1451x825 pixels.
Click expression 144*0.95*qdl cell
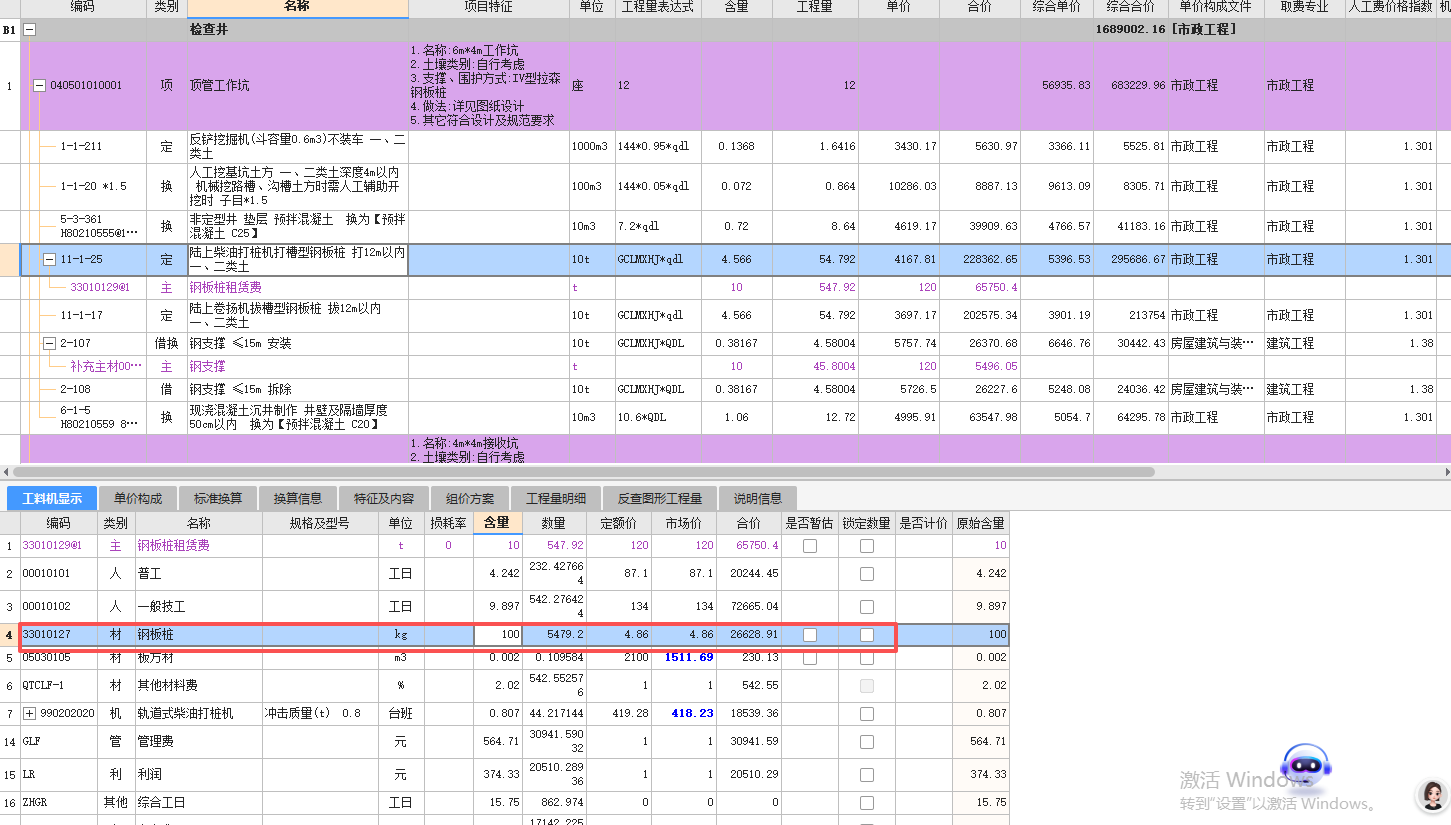pos(657,147)
